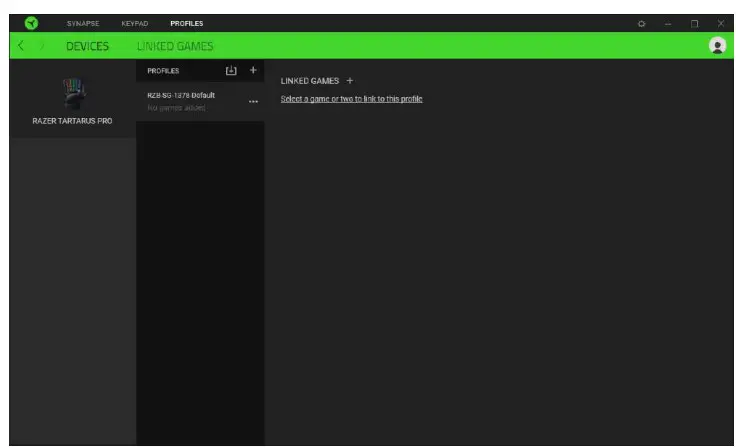Click 'Select a game or two to link' link
This screenshot has height=448, width=736.
point(351,99)
